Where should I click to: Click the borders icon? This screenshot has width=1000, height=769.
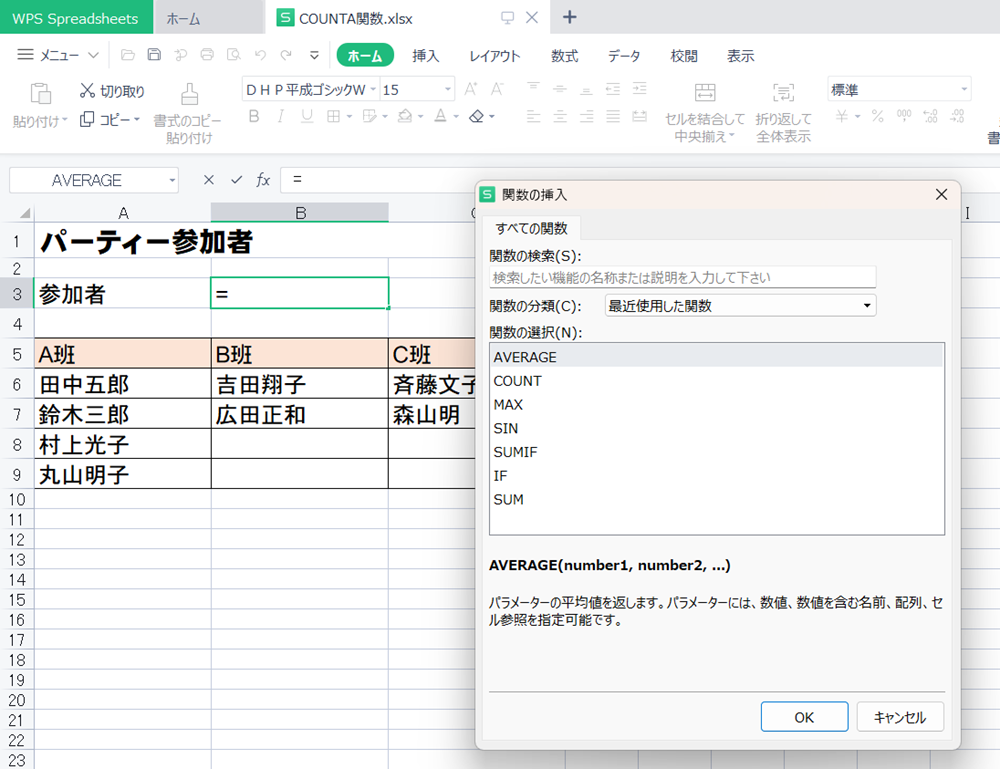334,116
